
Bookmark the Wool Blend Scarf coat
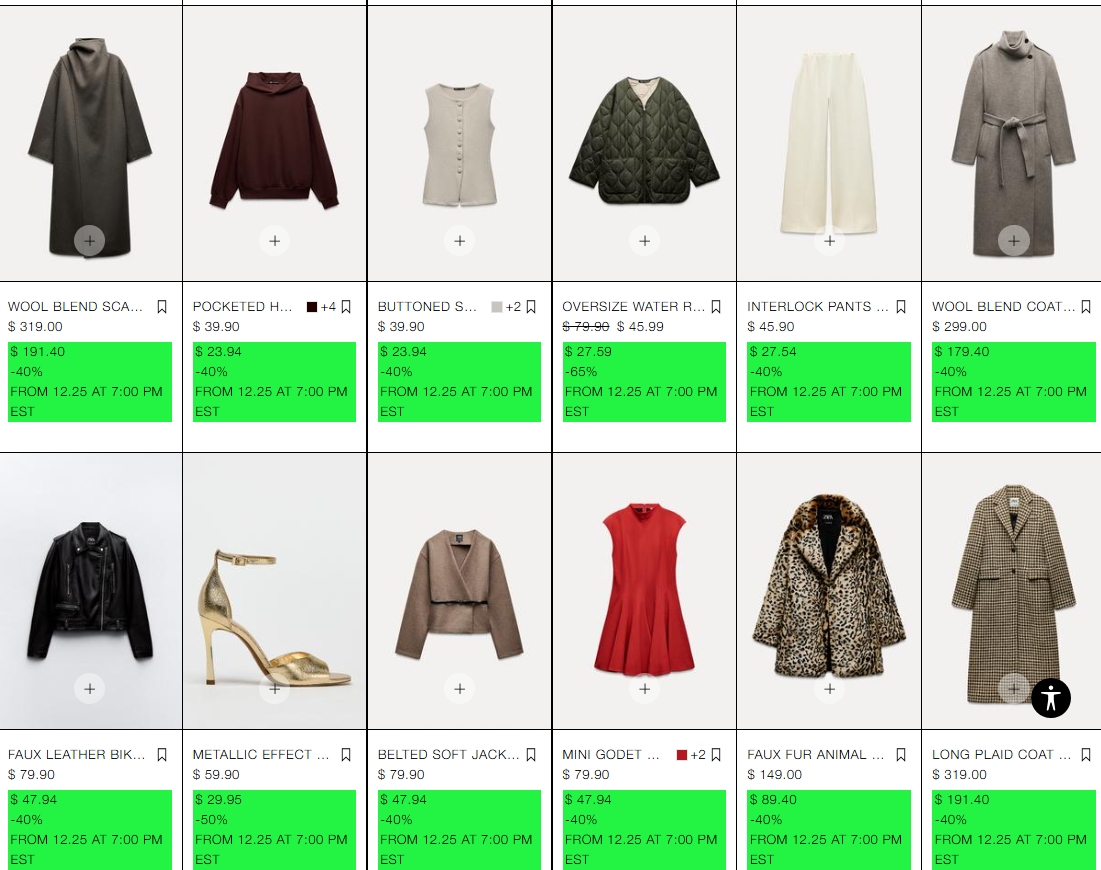pos(162,307)
